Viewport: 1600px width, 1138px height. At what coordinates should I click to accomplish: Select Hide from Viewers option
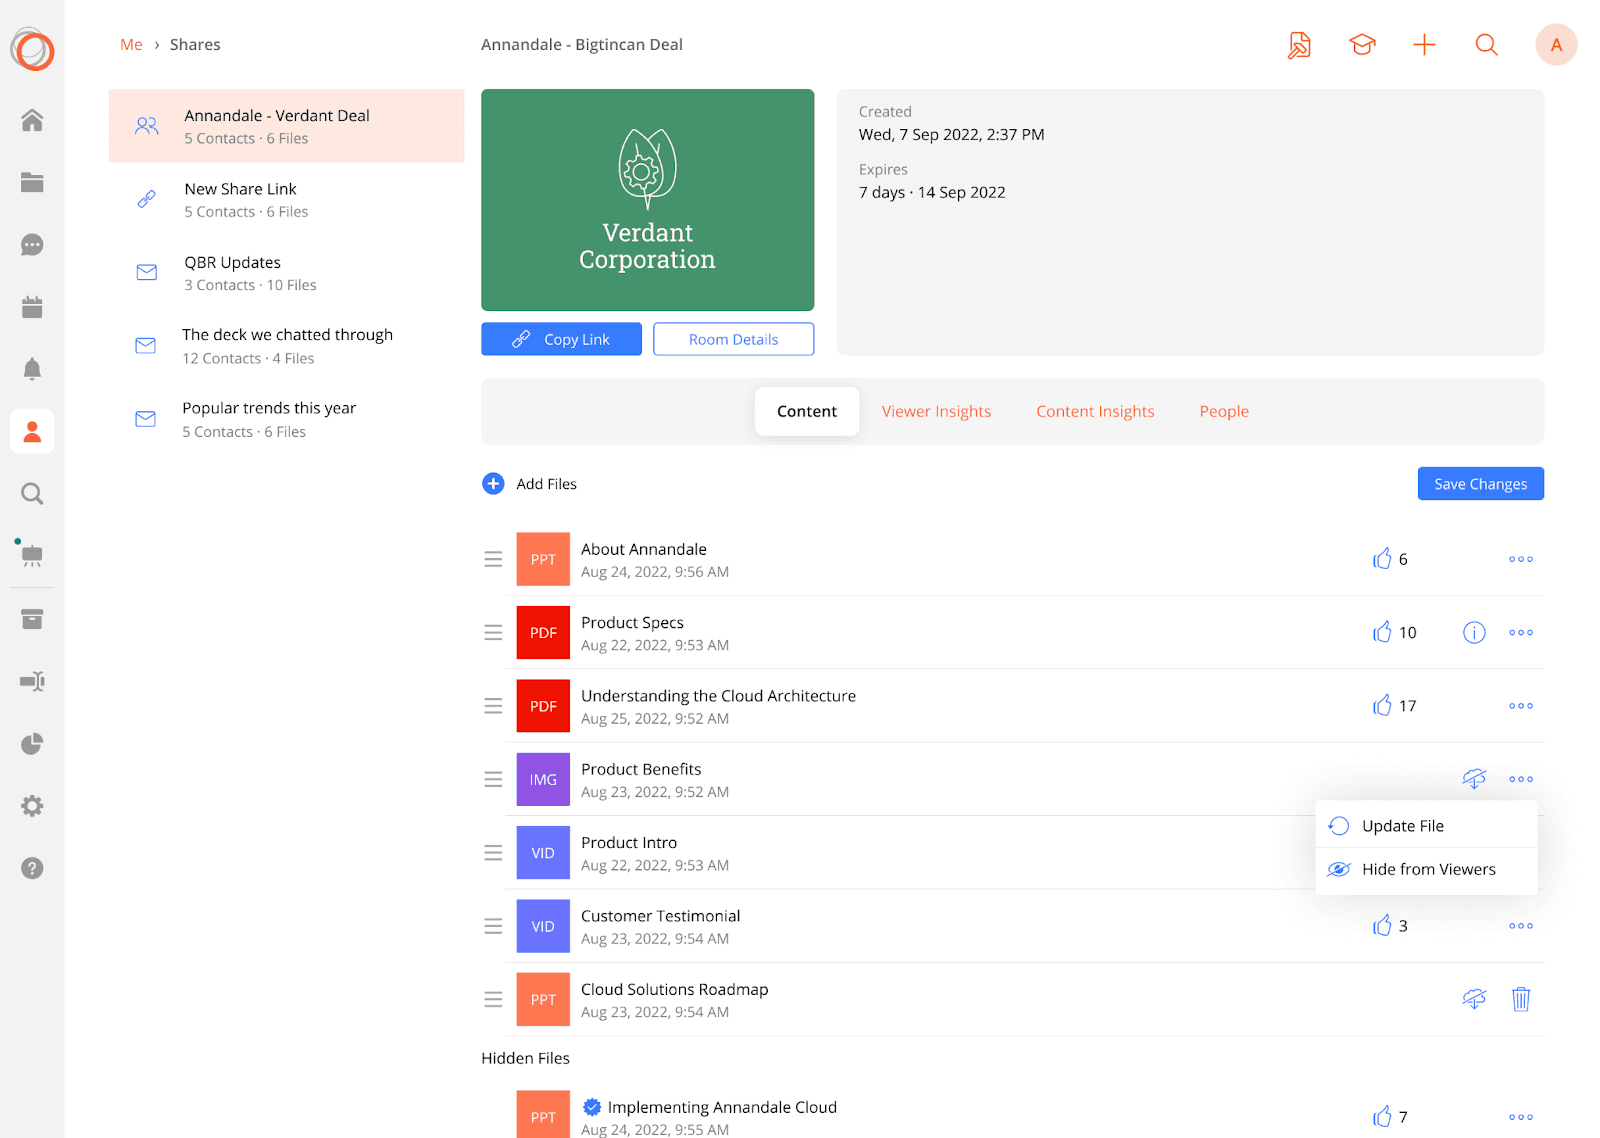point(1427,870)
